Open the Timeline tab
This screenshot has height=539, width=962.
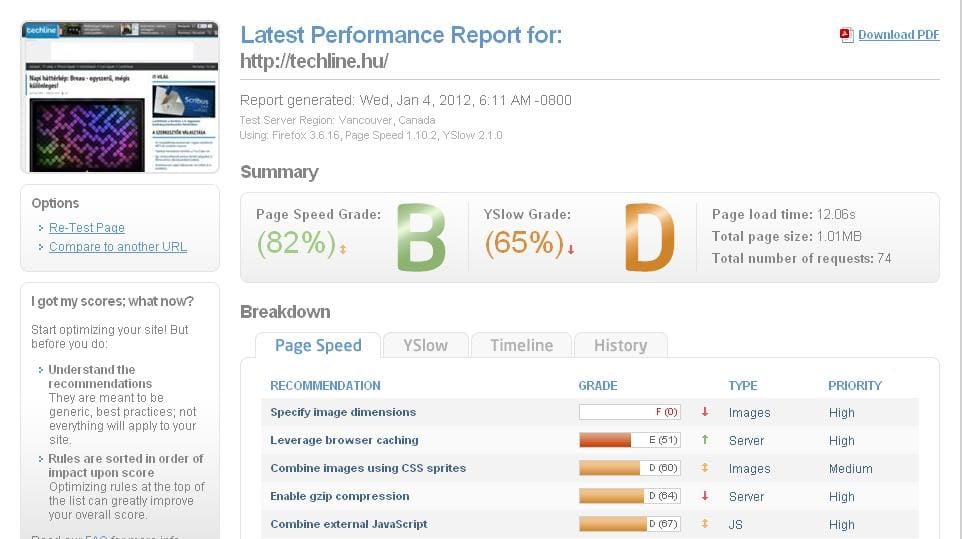[x=521, y=345]
